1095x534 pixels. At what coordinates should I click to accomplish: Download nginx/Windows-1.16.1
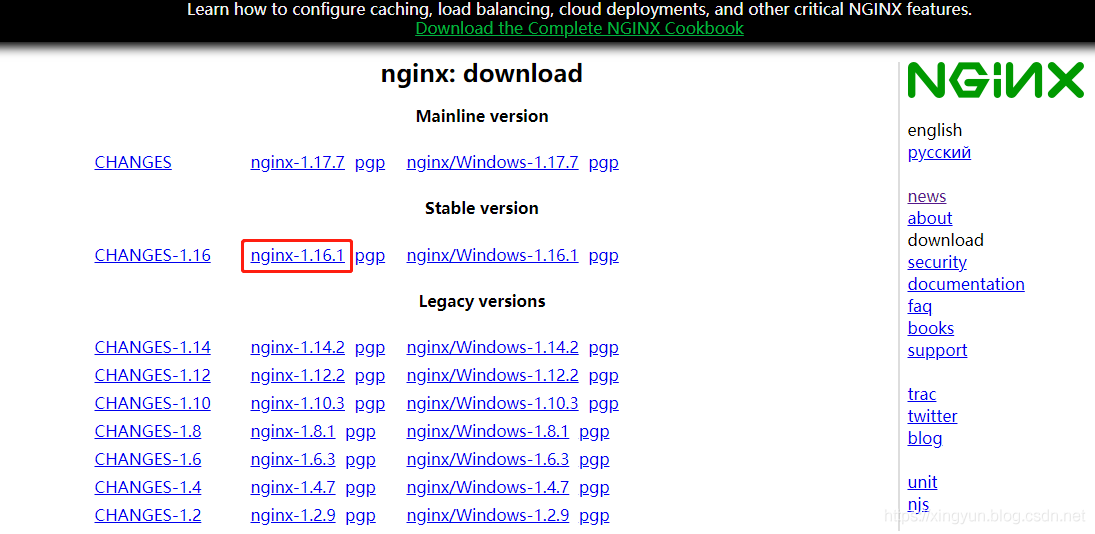[492, 255]
